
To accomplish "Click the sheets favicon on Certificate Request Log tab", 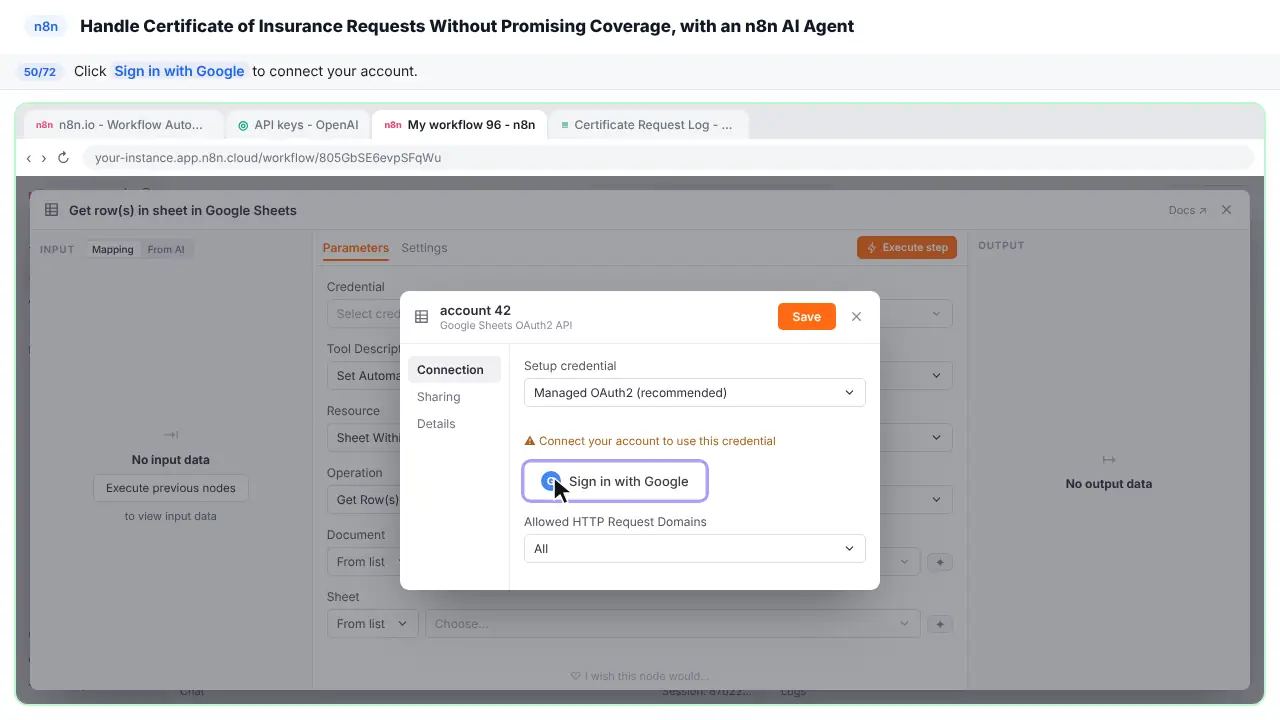I will point(565,126).
